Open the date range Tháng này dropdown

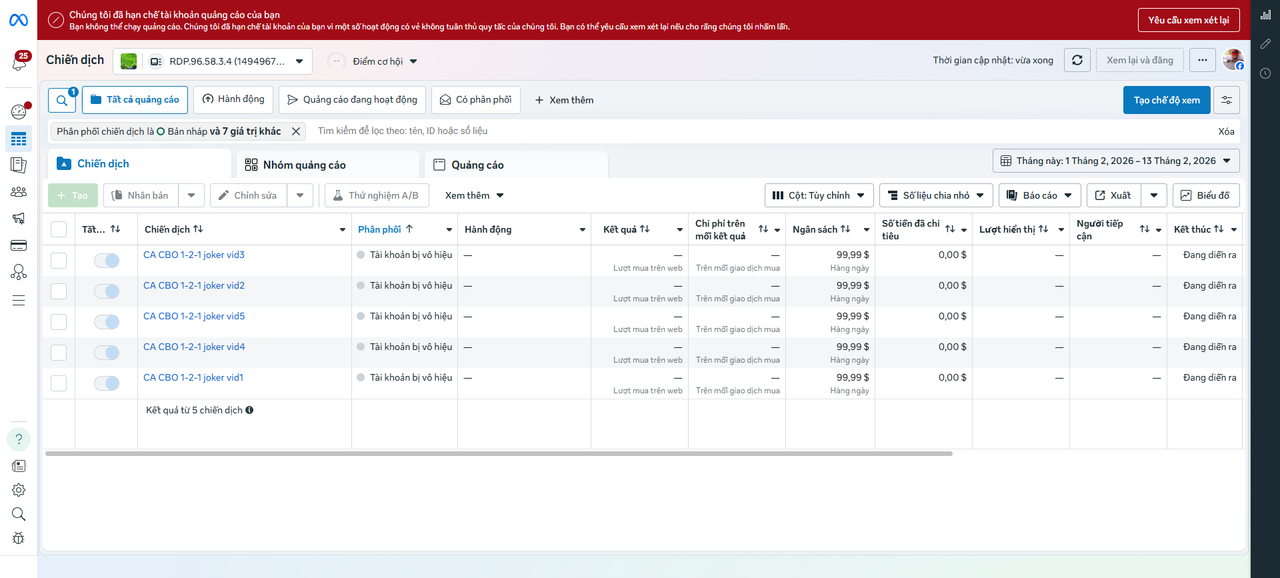1116,160
